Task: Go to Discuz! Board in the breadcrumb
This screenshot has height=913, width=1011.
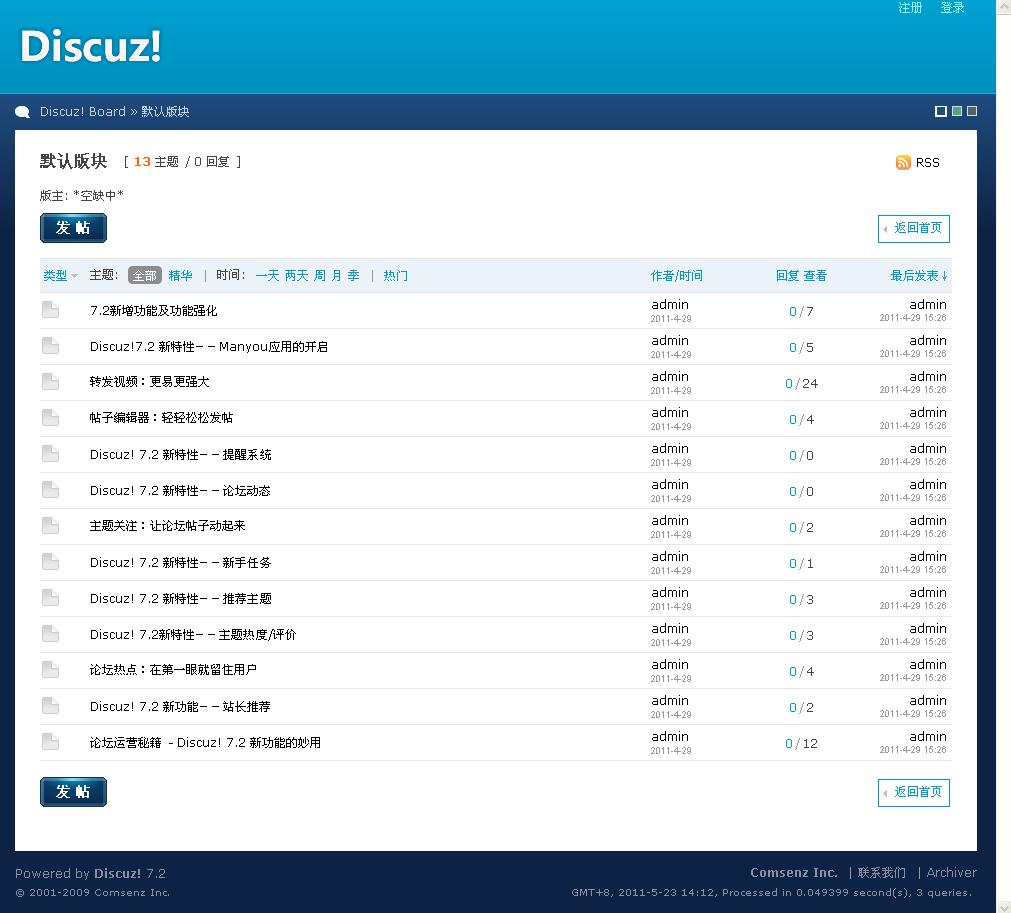Action: point(83,112)
